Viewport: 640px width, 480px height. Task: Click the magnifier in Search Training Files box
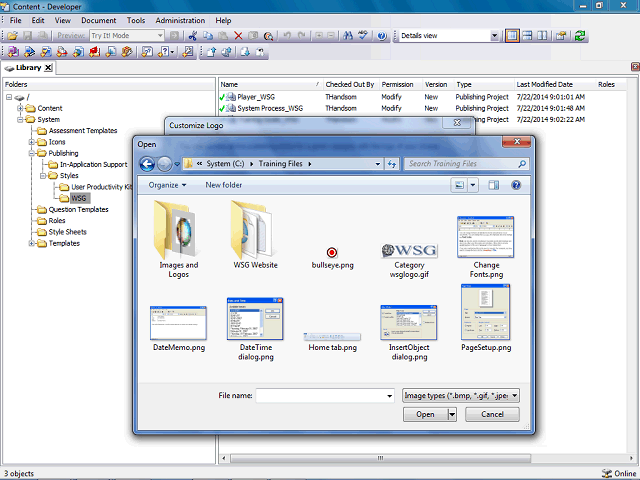[x=522, y=164]
